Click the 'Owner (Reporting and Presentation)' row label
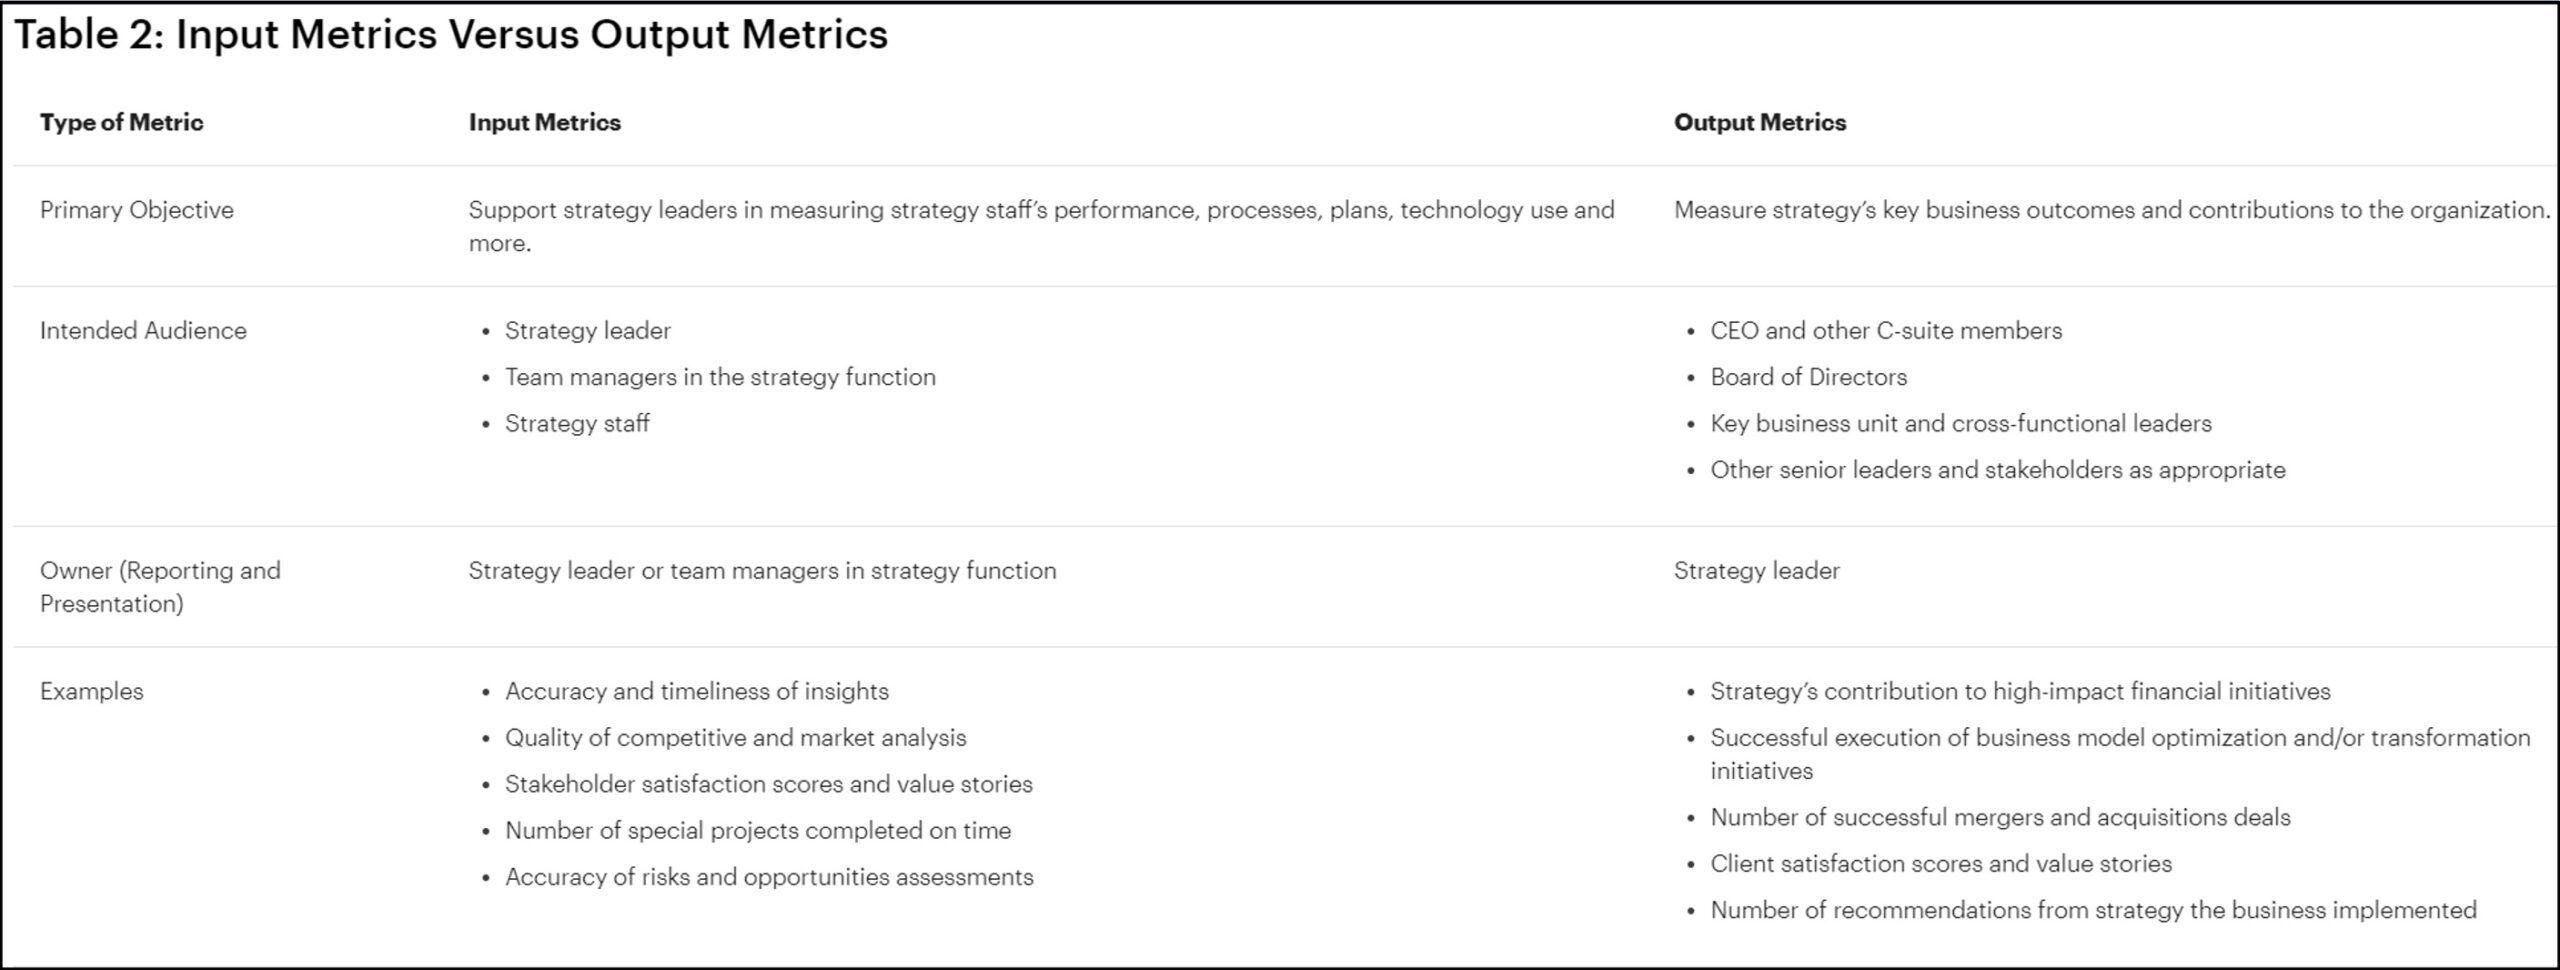 click(x=160, y=587)
